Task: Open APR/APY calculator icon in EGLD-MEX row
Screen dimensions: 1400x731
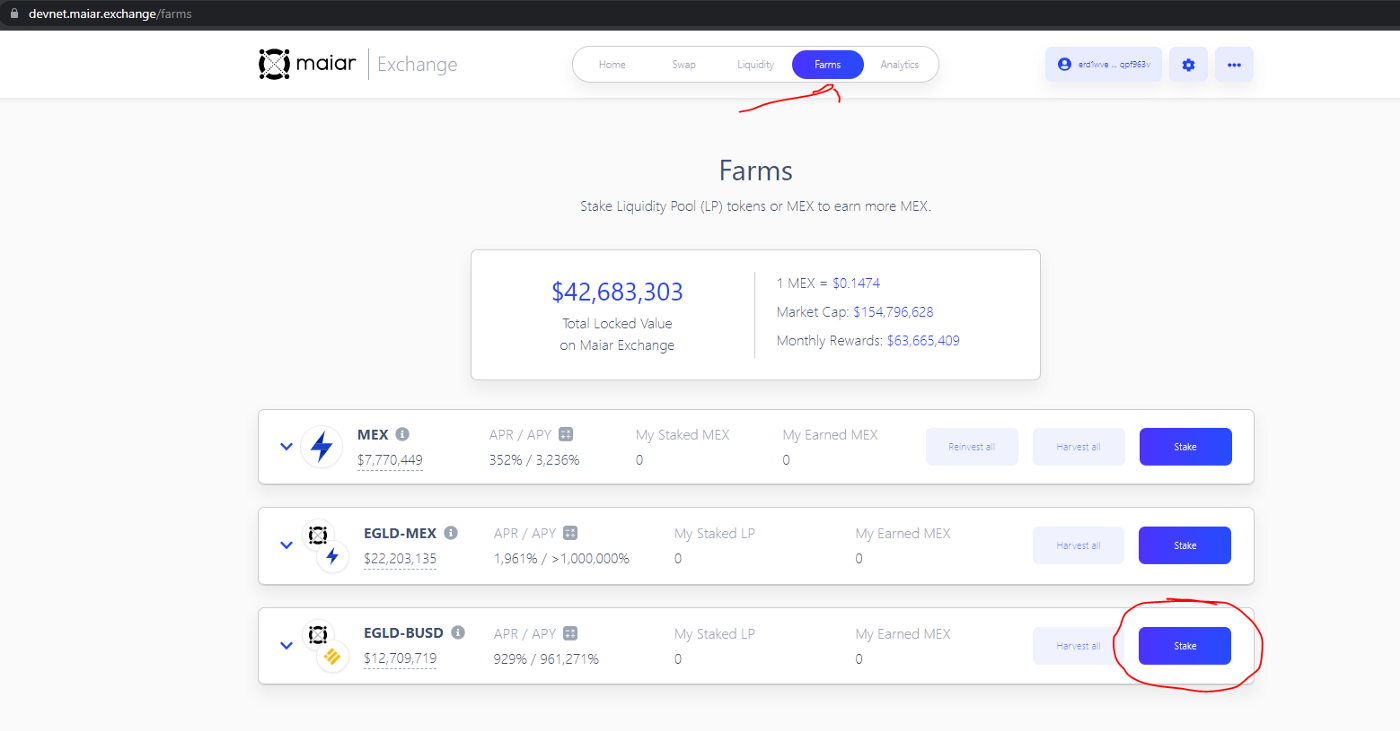Action: pyautogui.click(x=570, y=533)
